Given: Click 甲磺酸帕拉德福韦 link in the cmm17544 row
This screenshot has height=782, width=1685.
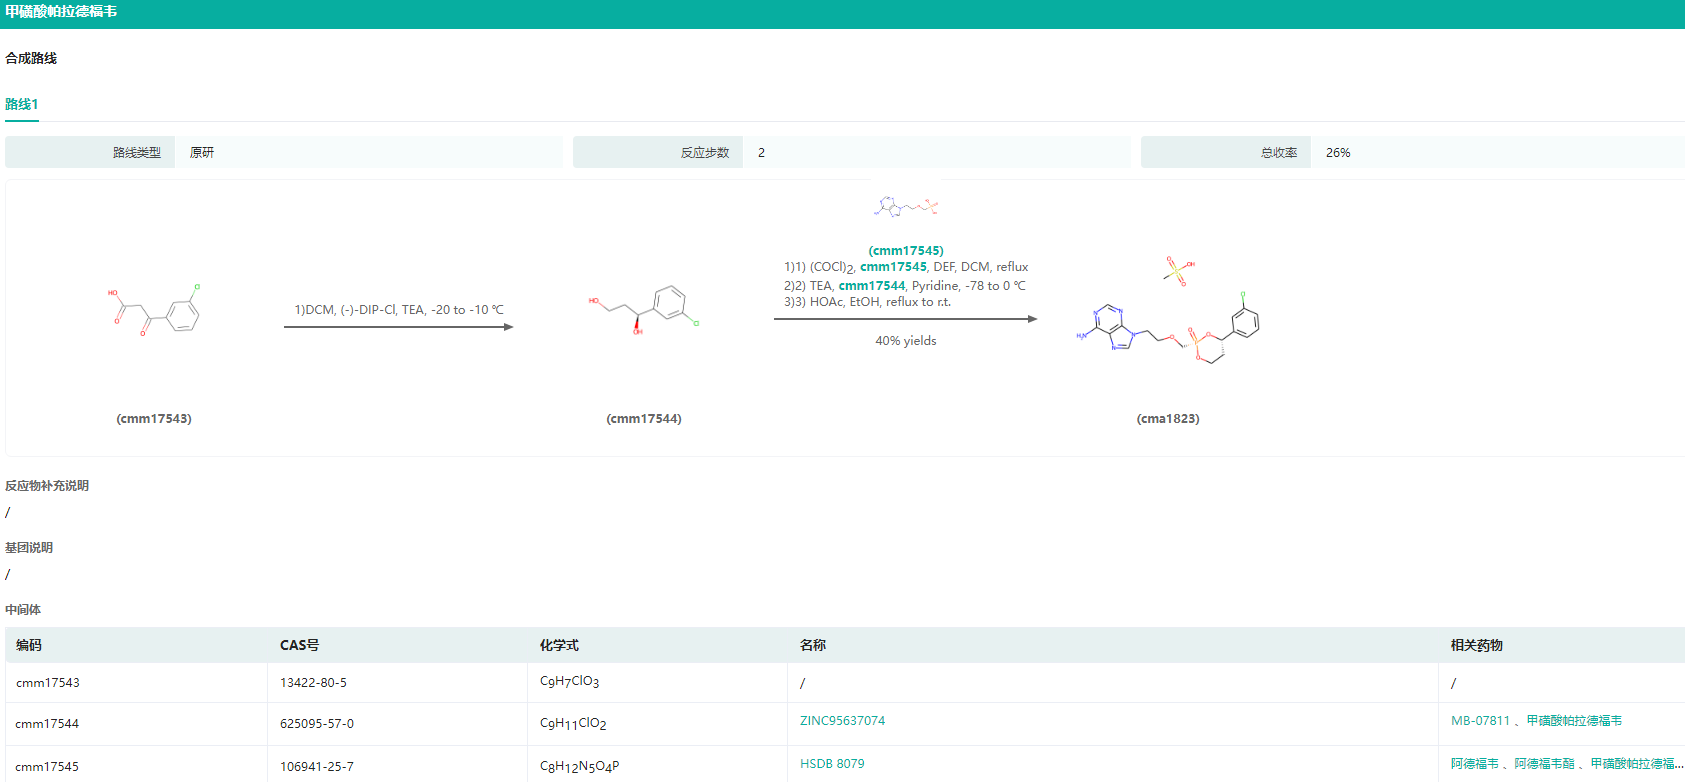Looking at the screenshot, I should [x=1574, y=721].
